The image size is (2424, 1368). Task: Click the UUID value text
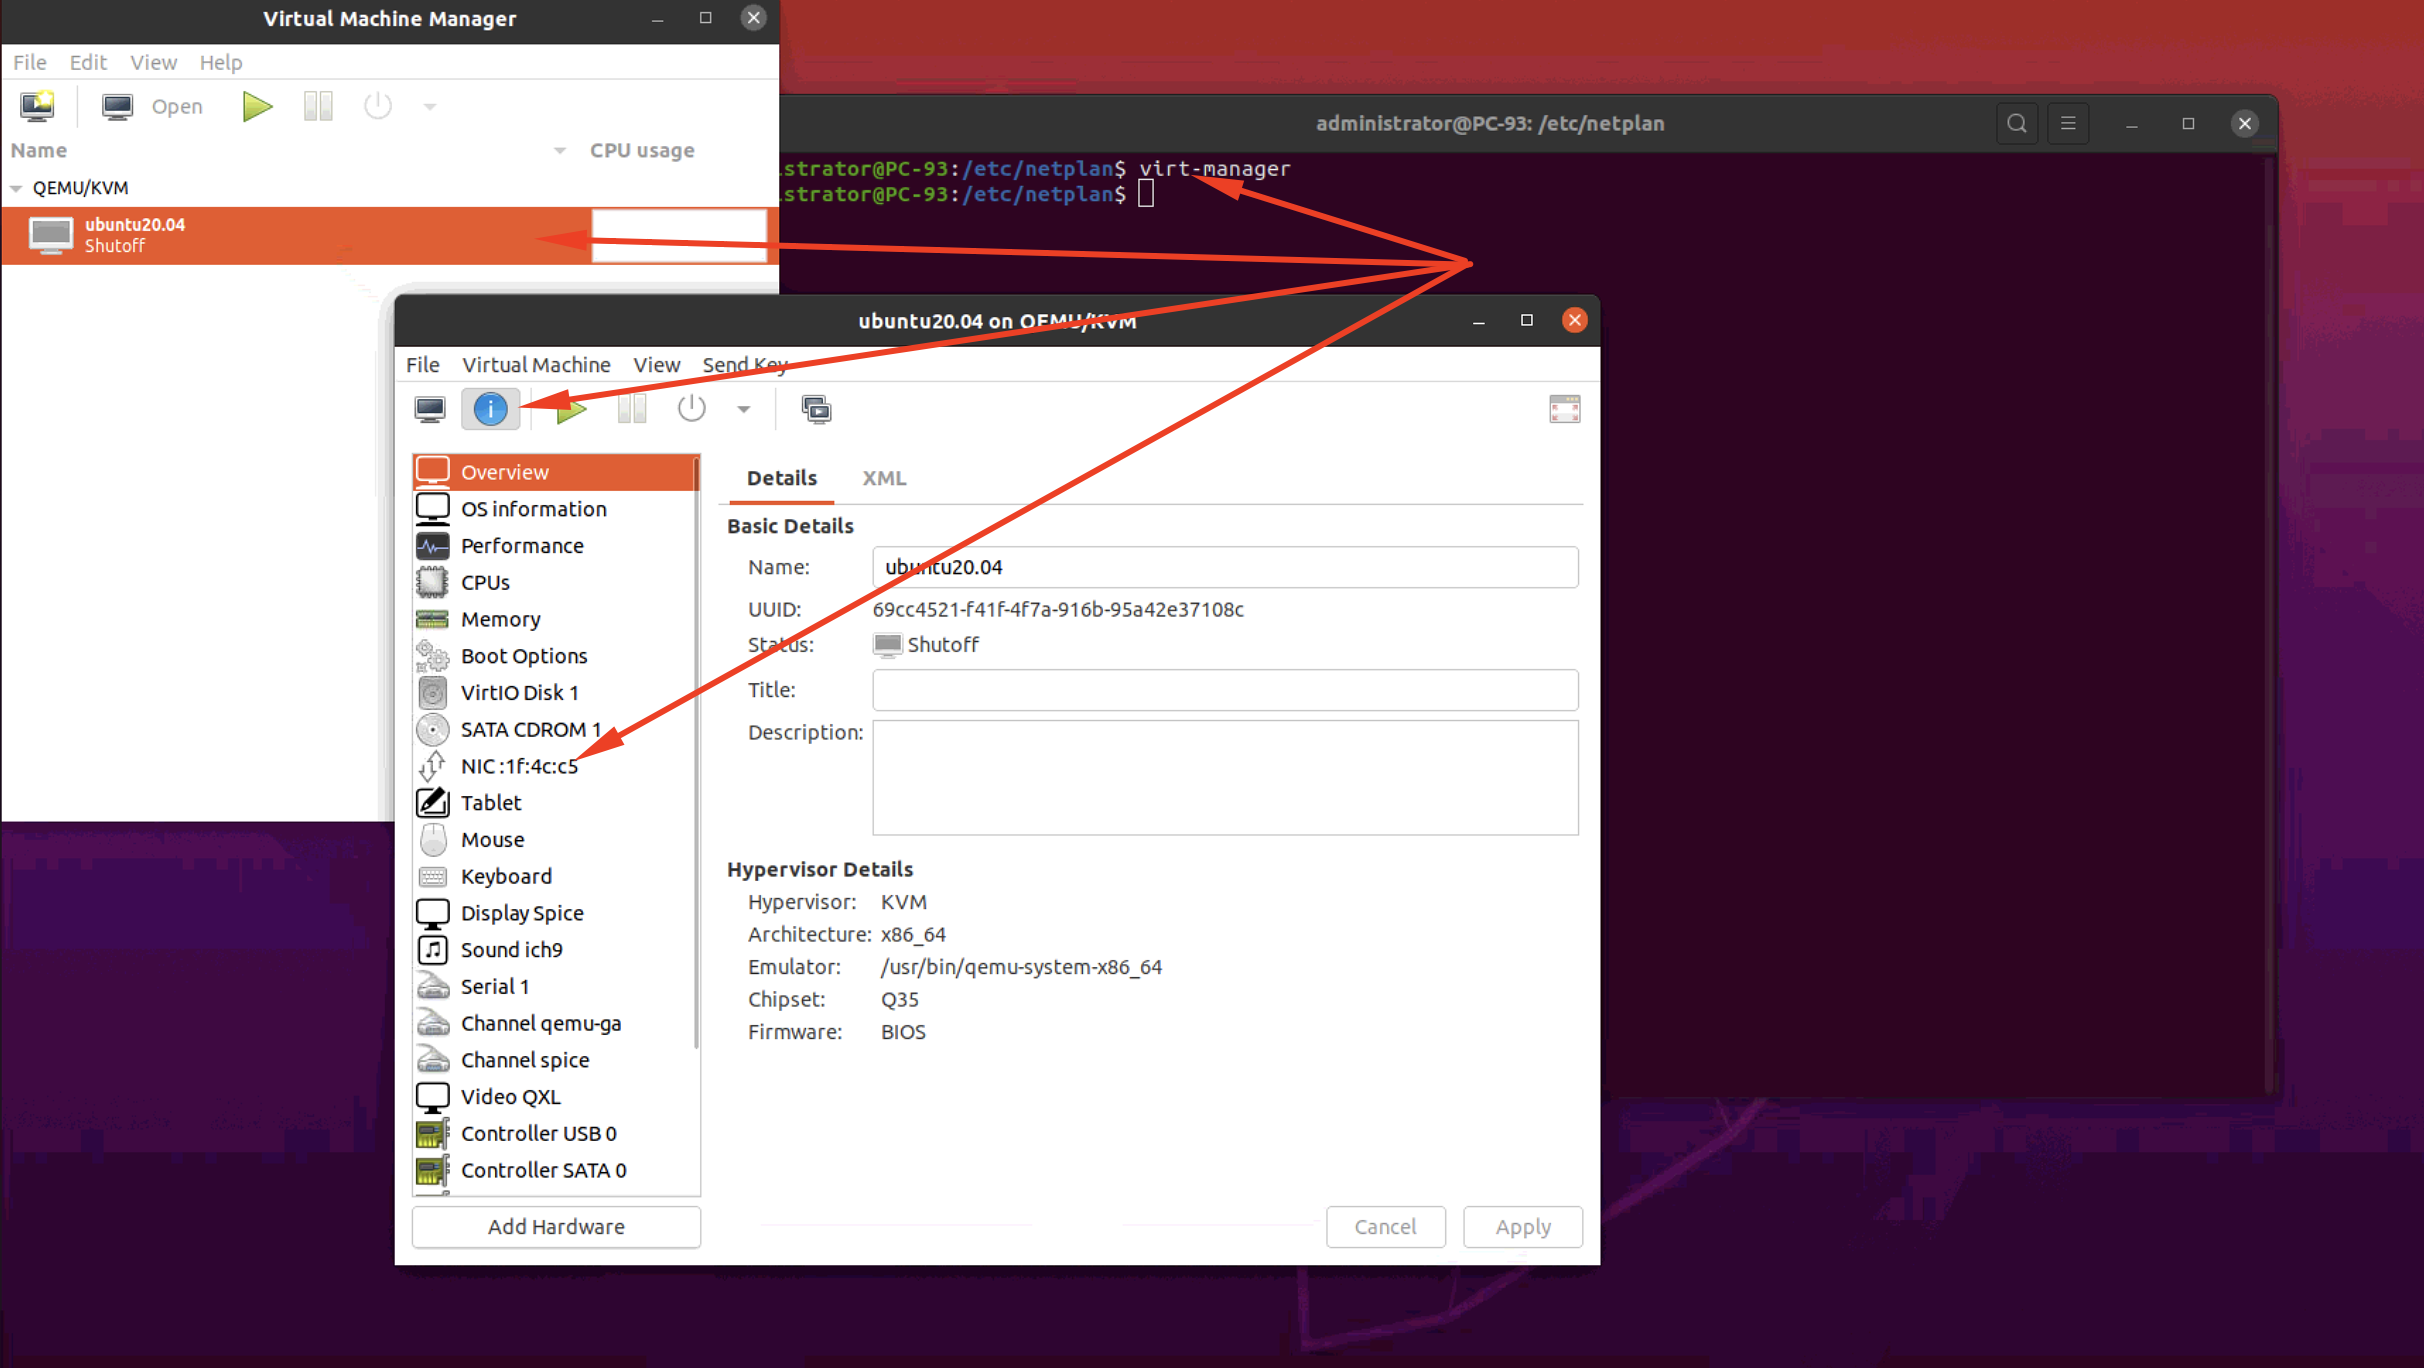tap(1058, 609)
